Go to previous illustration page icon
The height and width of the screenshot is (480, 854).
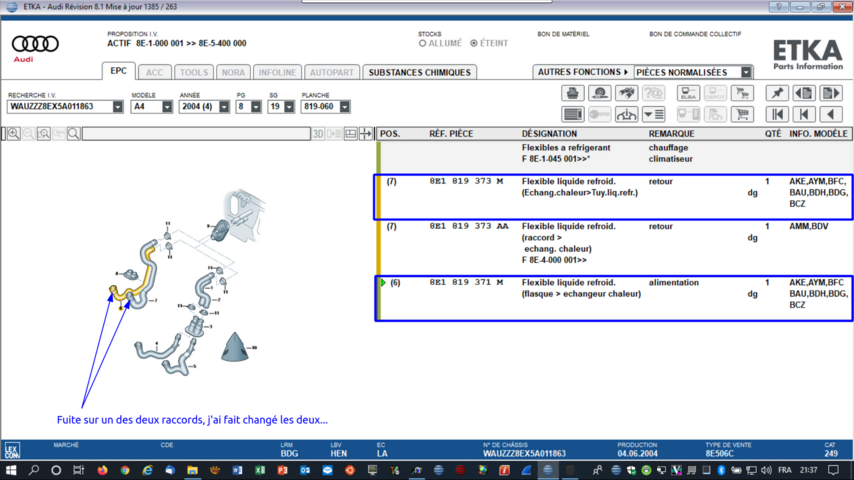(804, 93)
